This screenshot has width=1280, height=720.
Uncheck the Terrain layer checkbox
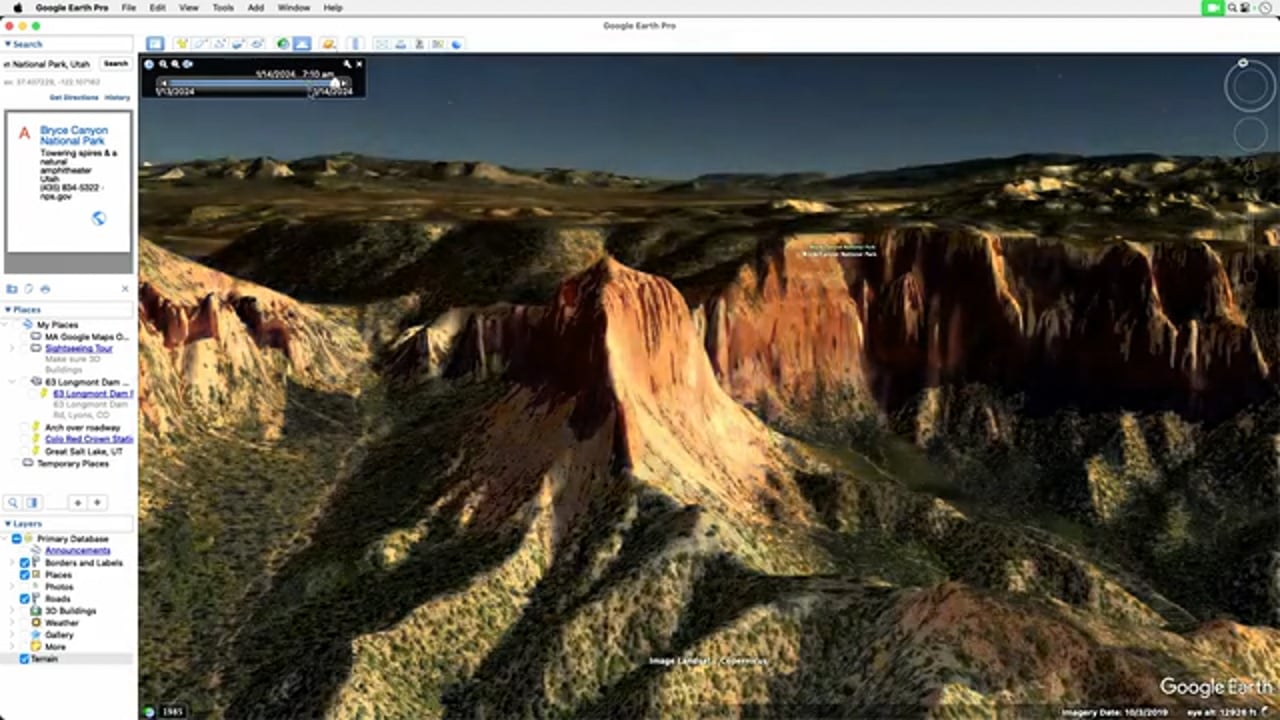pos(25,659)
